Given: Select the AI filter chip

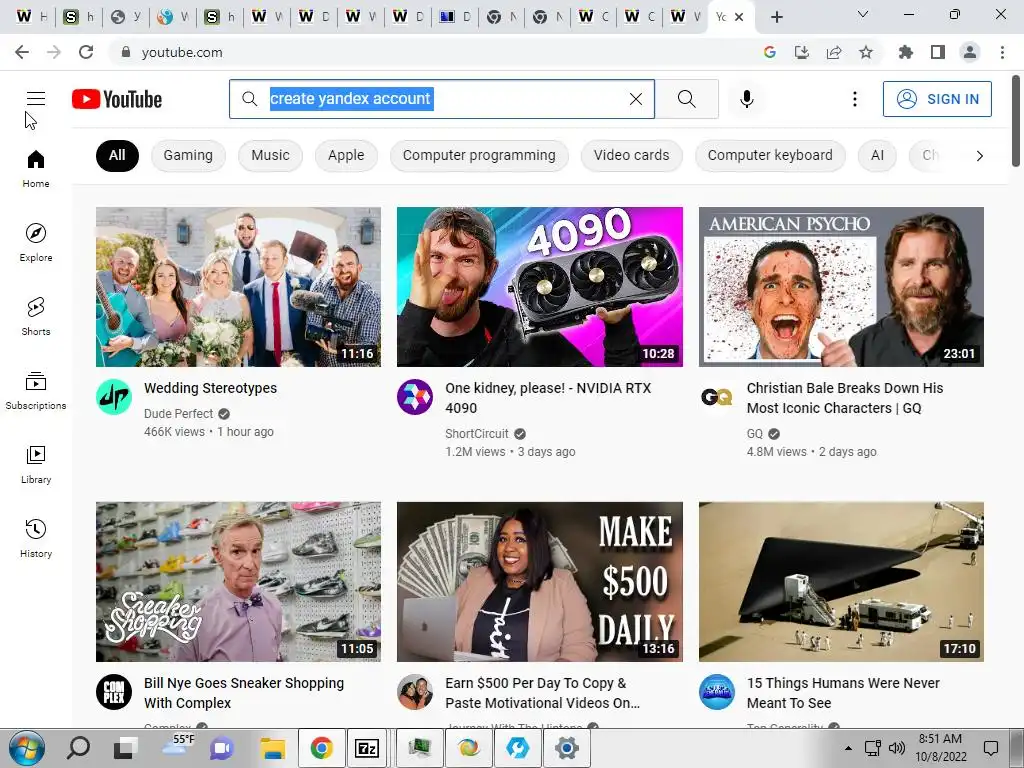Looking at the screenshot, I should (877, 155).
